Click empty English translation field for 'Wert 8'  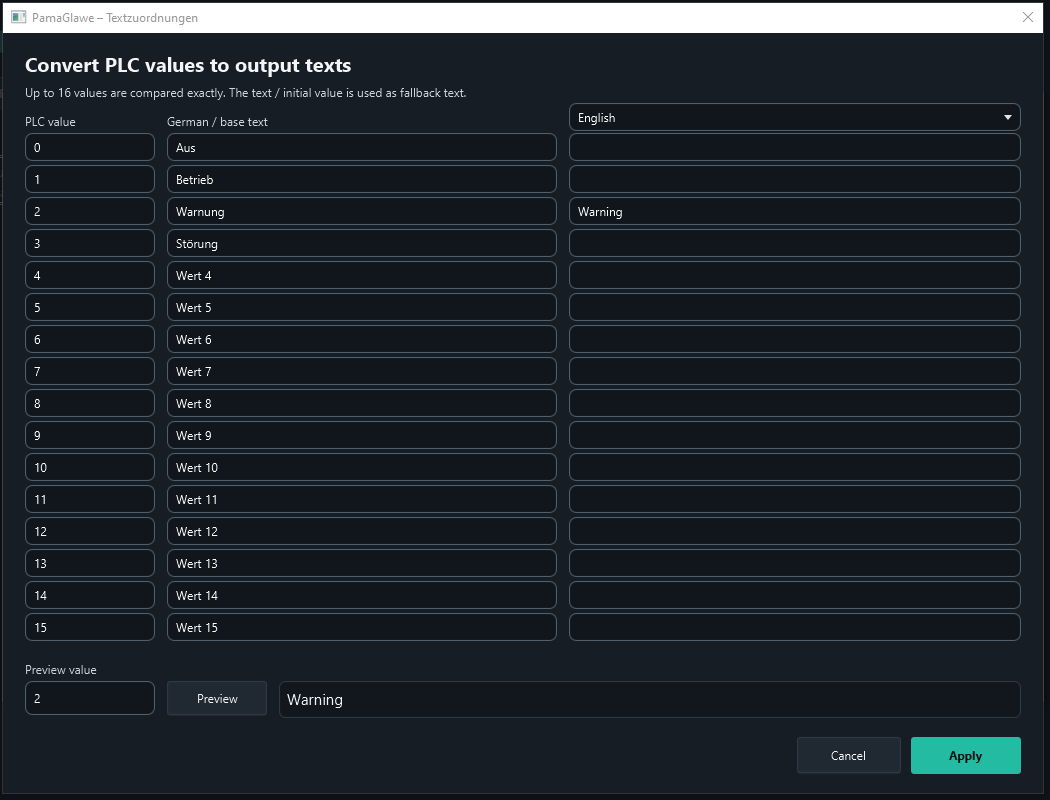coord(794,403)
